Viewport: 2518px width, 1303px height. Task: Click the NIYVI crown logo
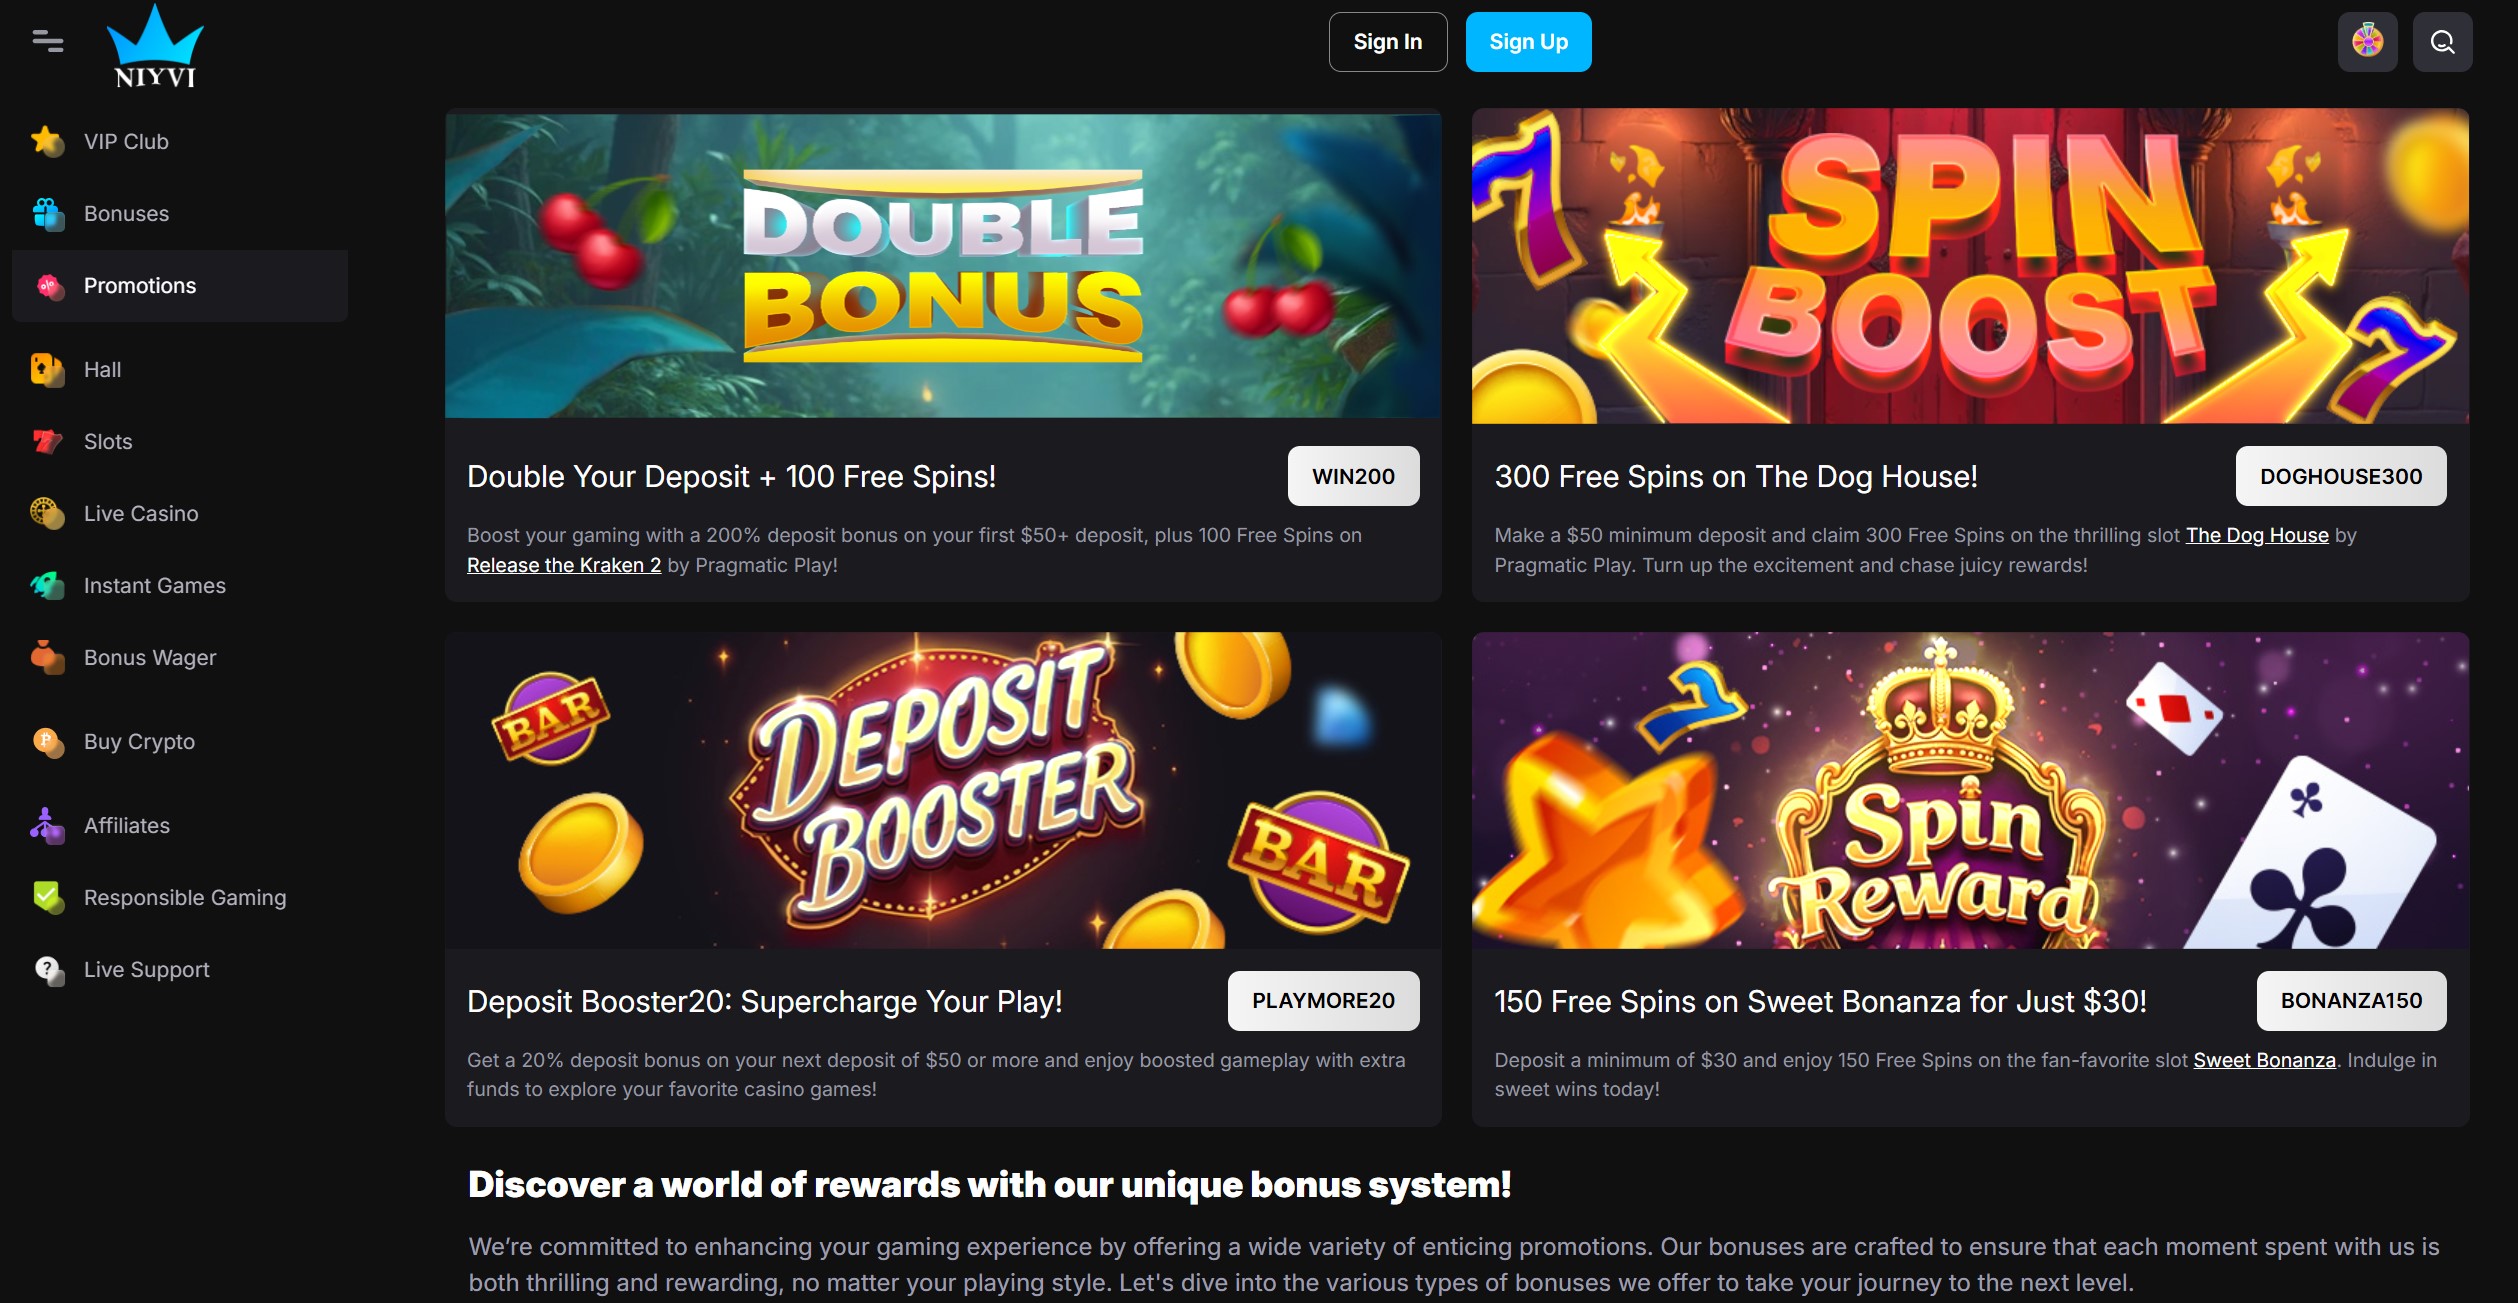pos(155,46)
